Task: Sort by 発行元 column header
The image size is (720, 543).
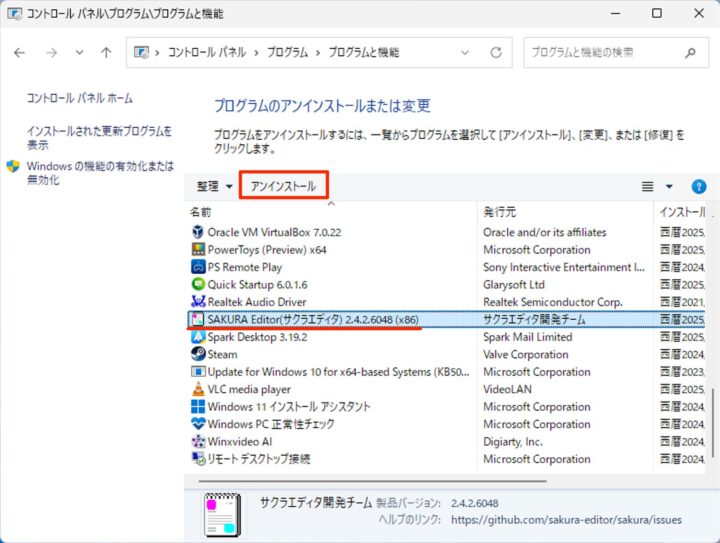Action: point(565,212)
